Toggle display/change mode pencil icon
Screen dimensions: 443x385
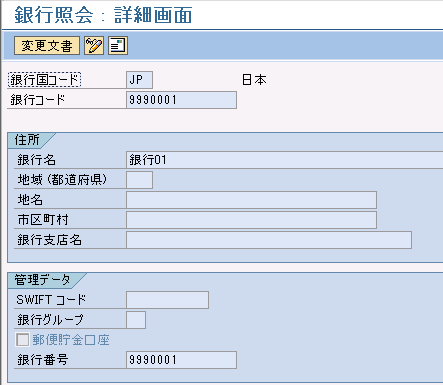pos(94,46)
